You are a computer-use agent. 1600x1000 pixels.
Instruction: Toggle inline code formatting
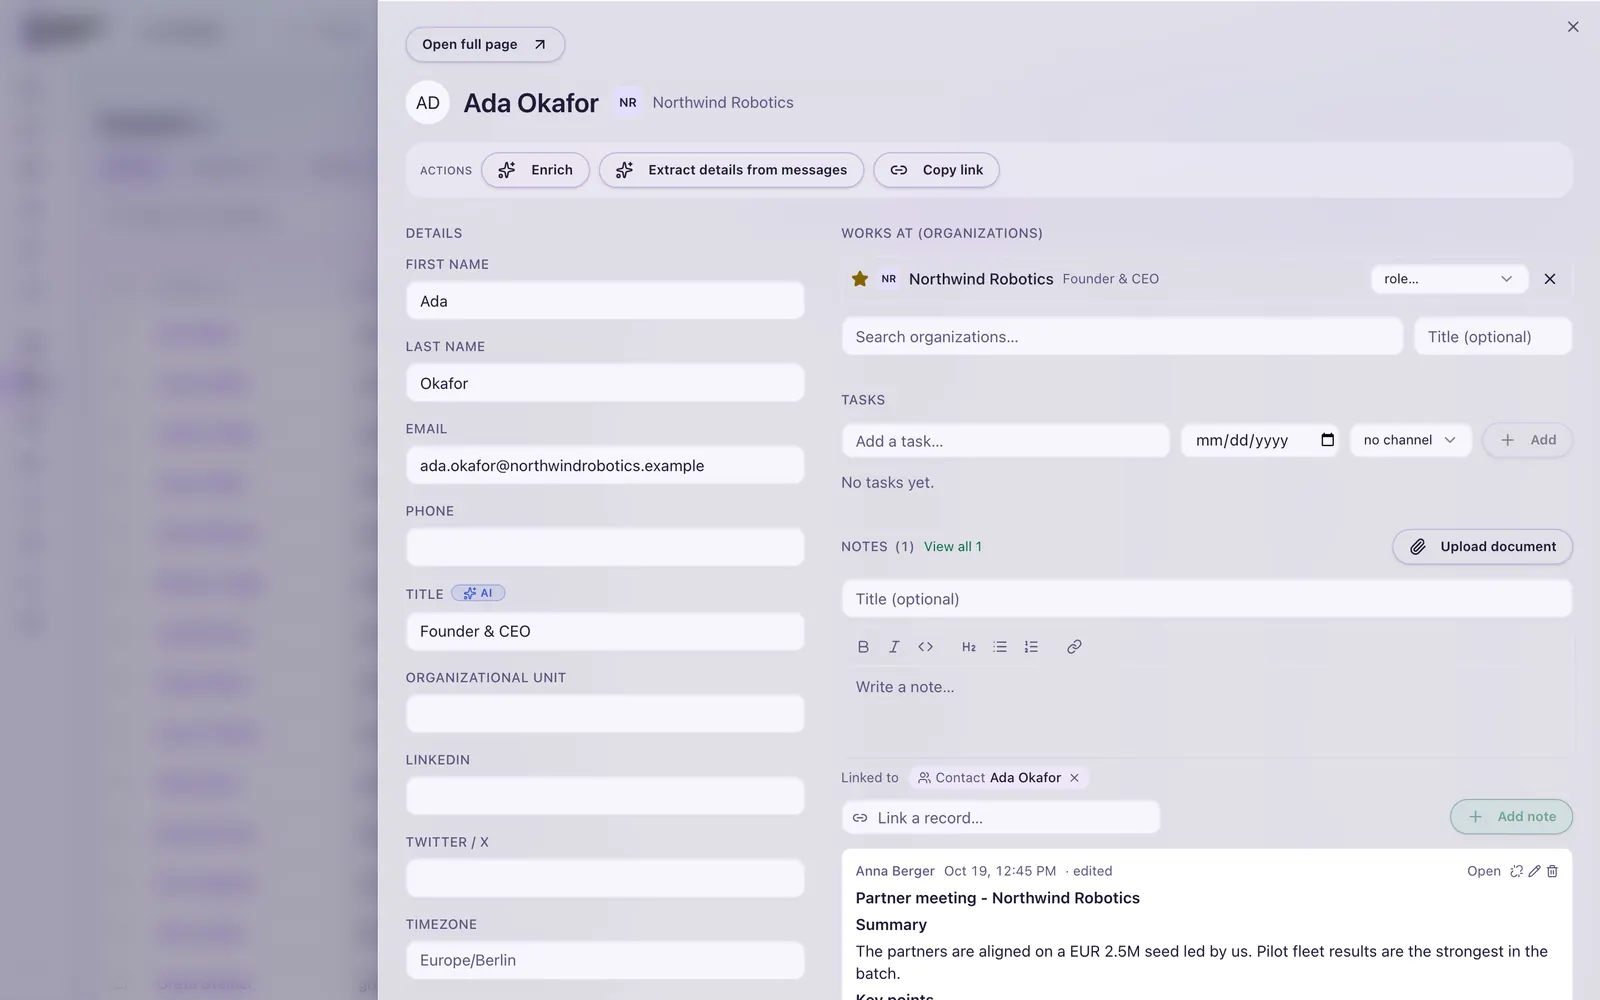tap(926, 647)
